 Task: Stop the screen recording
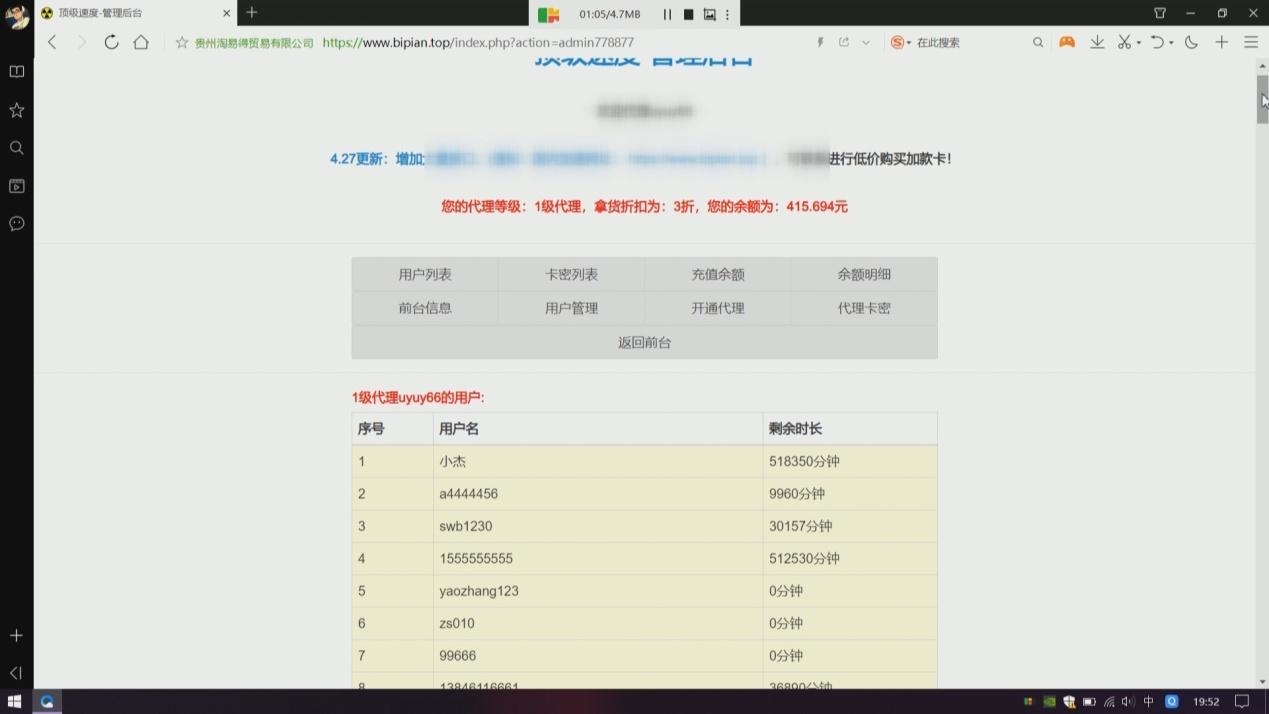click(x=688, y=14)
